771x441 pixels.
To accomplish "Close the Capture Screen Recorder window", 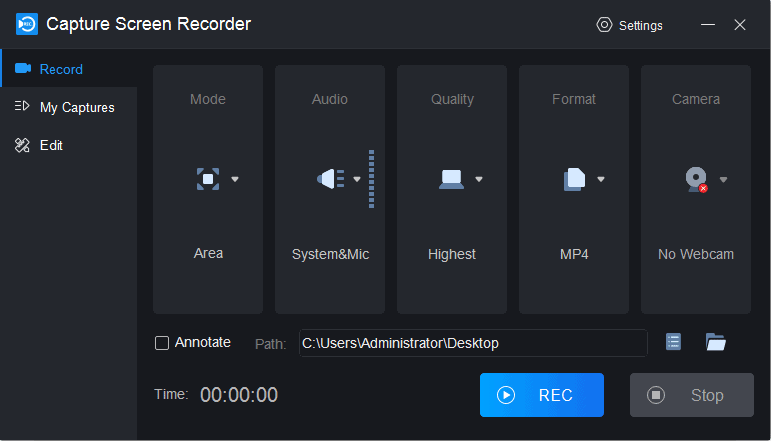I will [740, 25].
